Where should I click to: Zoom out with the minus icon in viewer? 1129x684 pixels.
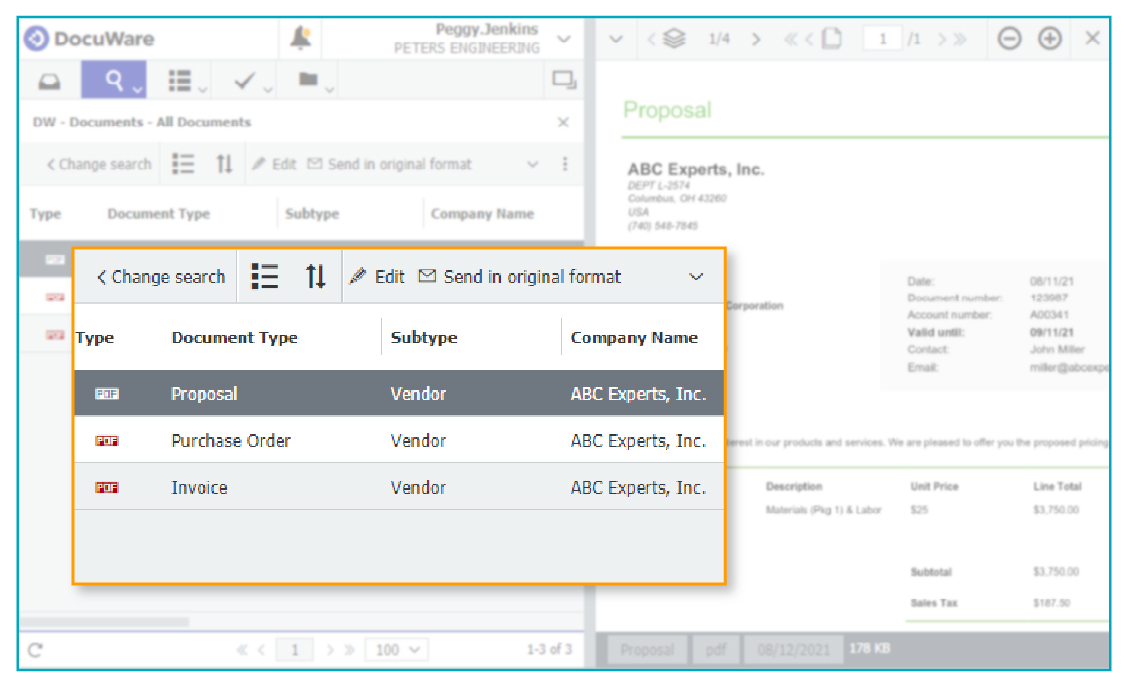coord(1009,38)
